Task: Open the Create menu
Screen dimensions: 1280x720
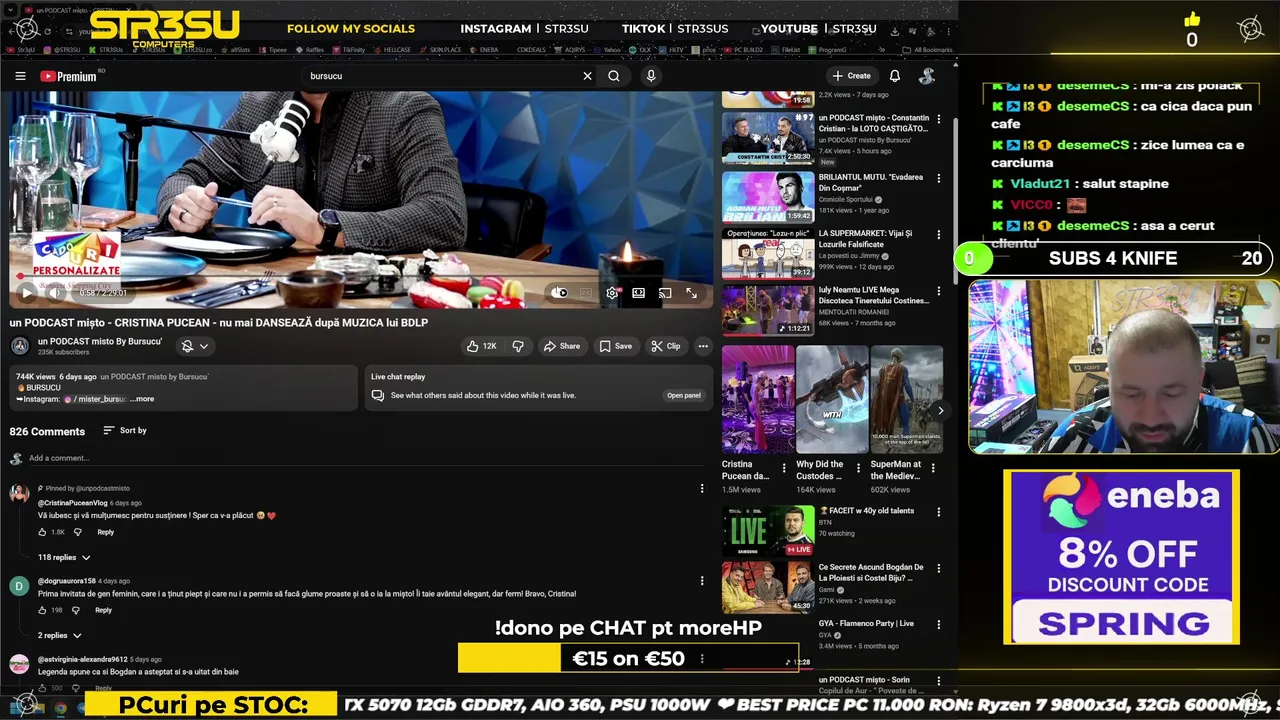Action: (851, 76)
